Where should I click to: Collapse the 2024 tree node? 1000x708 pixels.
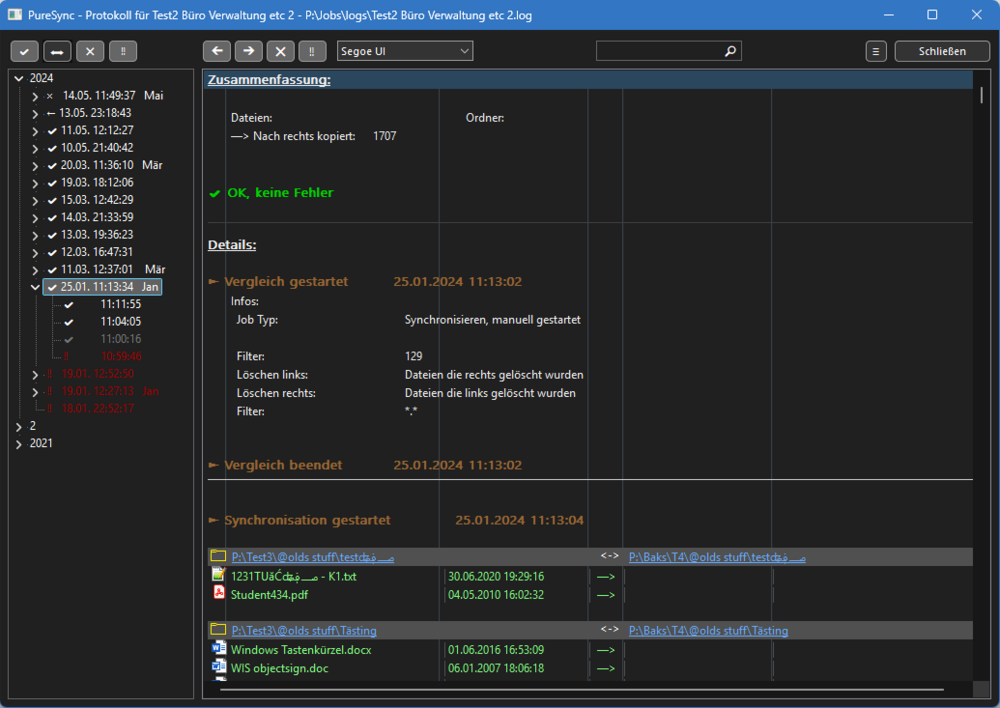tap(18, 78)
